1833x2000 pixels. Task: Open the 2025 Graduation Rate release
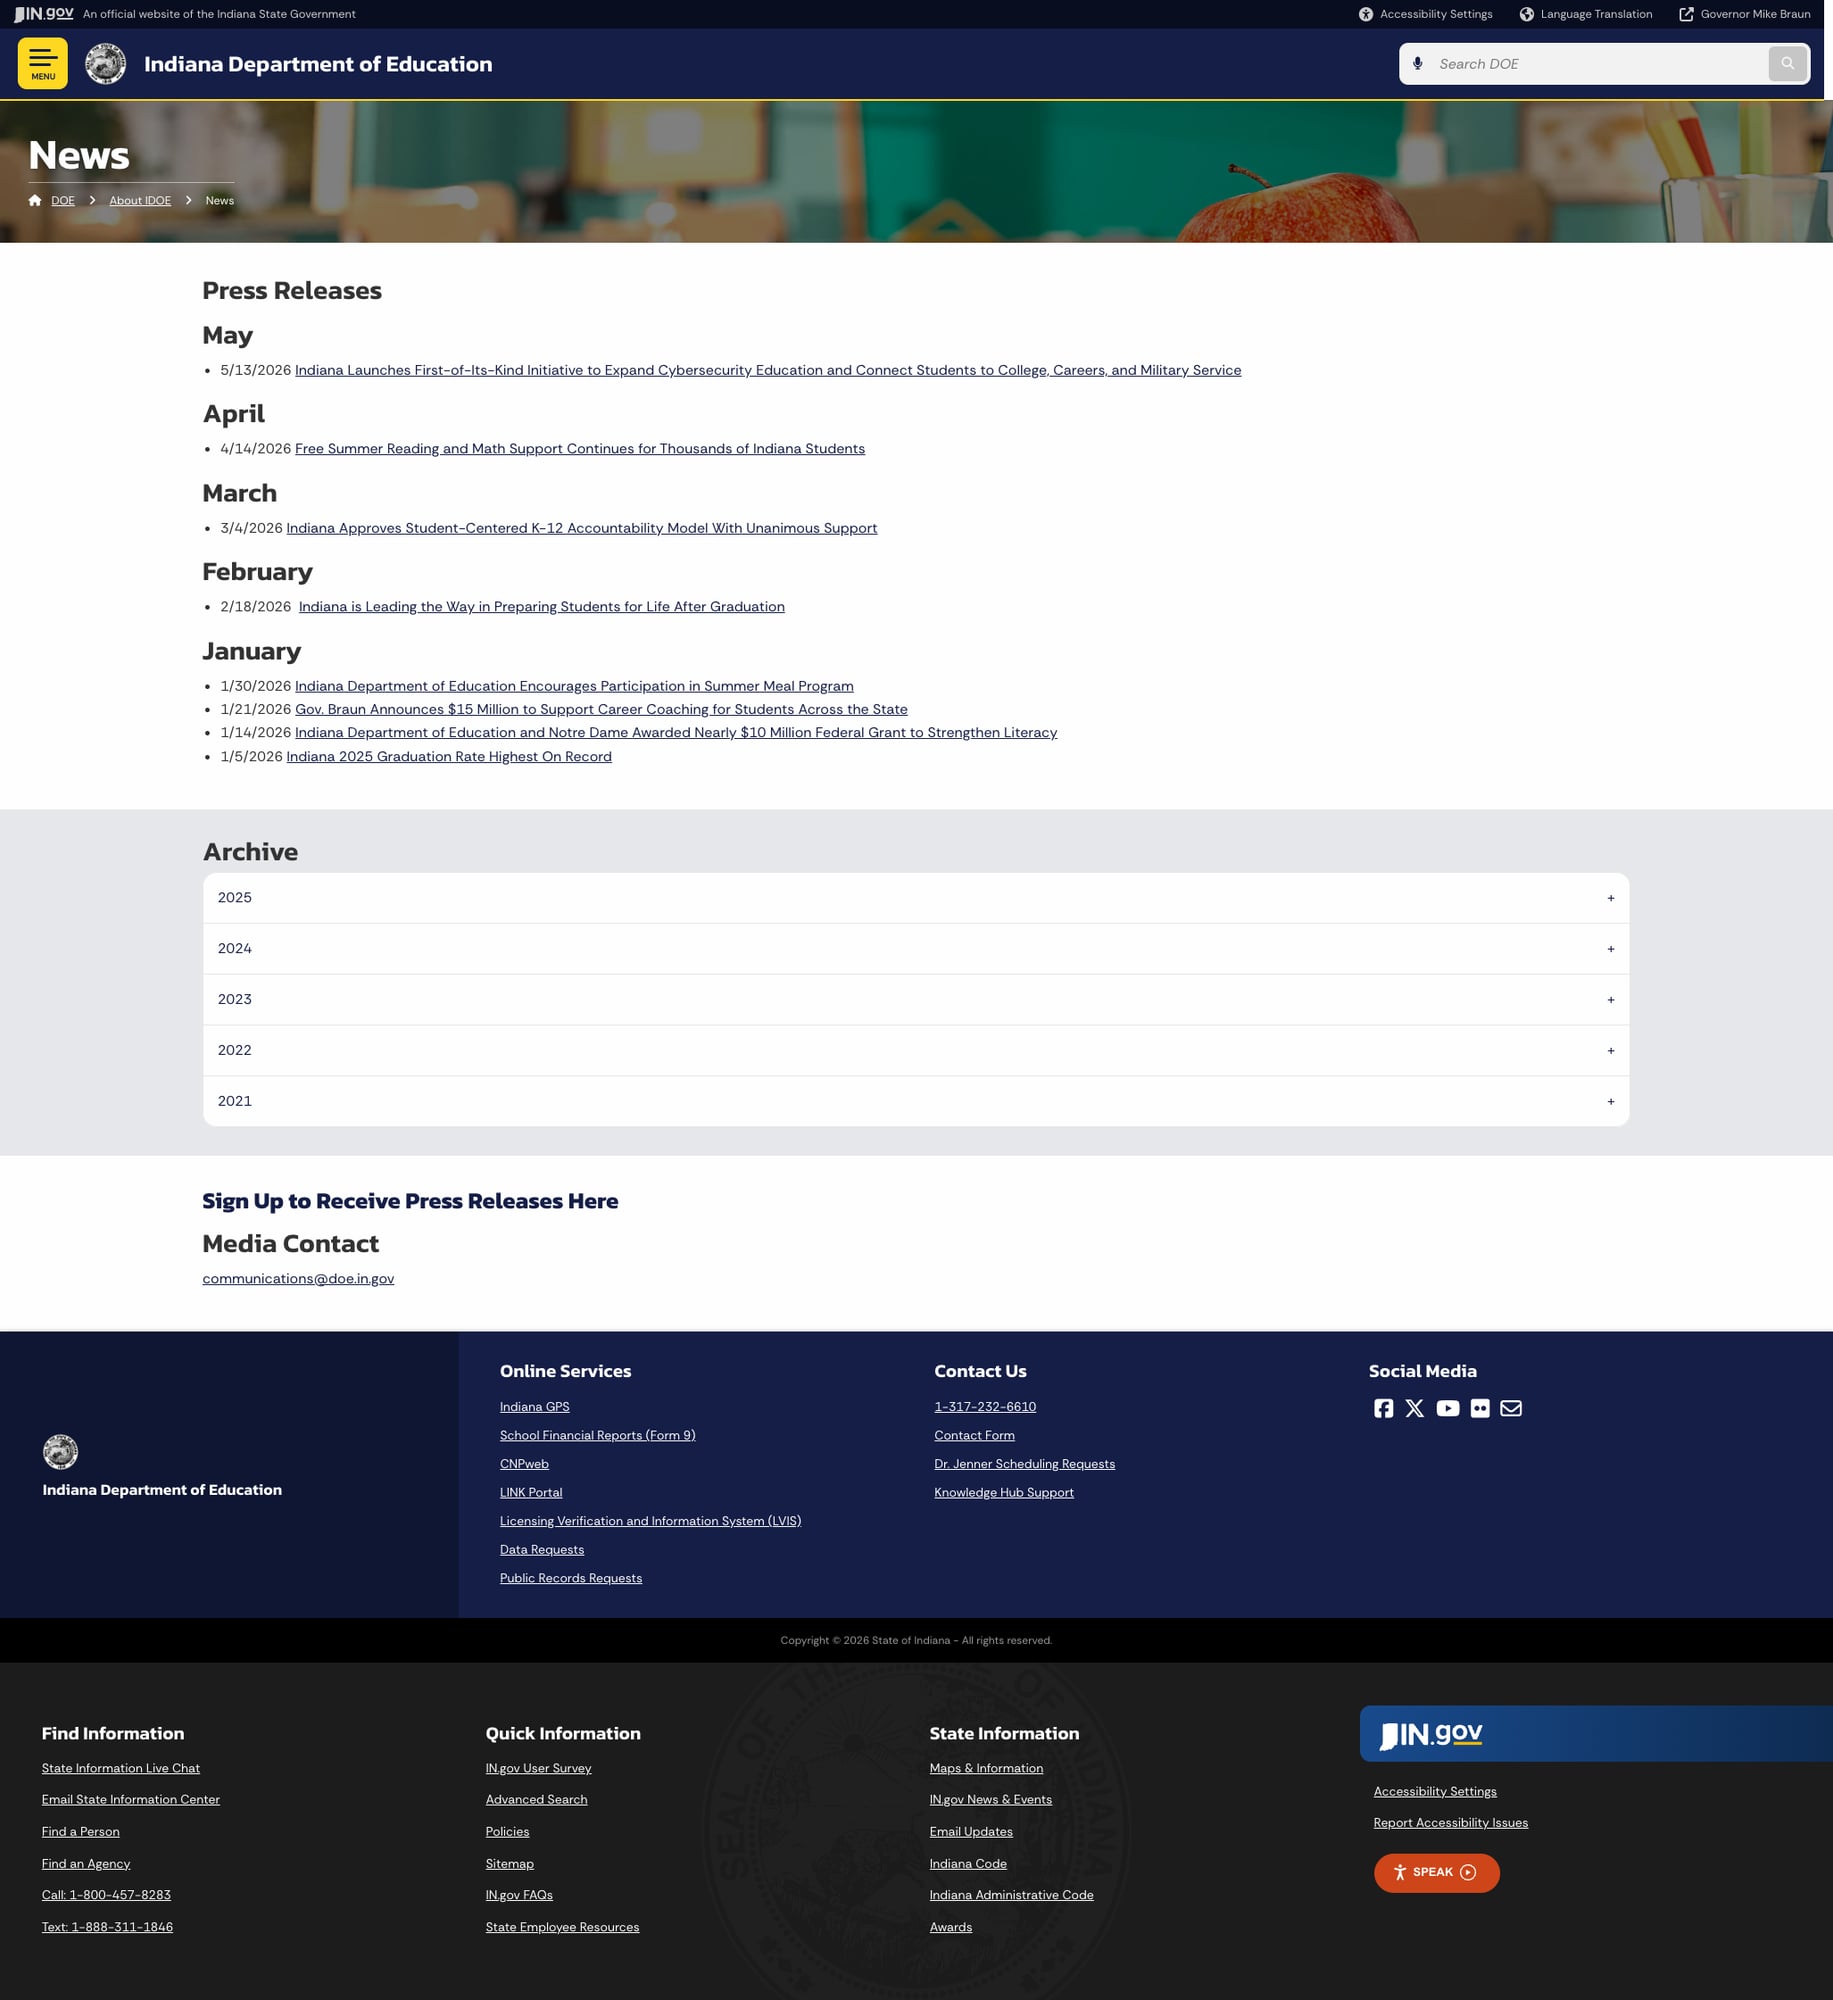click(449, 757)
